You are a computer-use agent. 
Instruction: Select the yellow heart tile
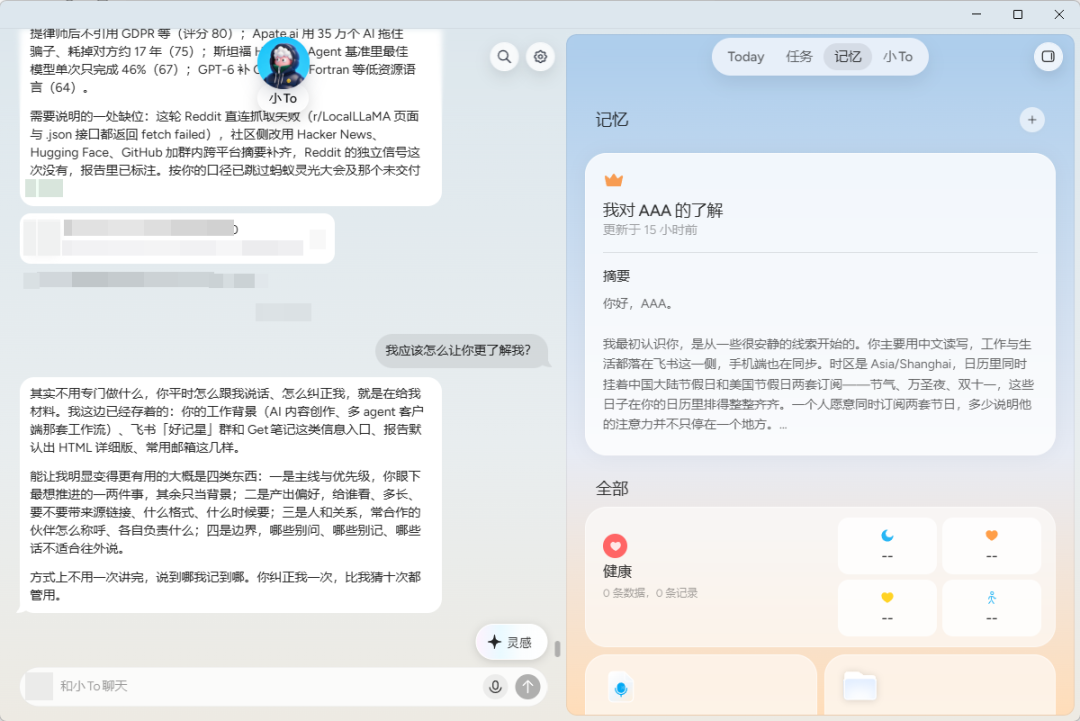click(x=887, y=607)
